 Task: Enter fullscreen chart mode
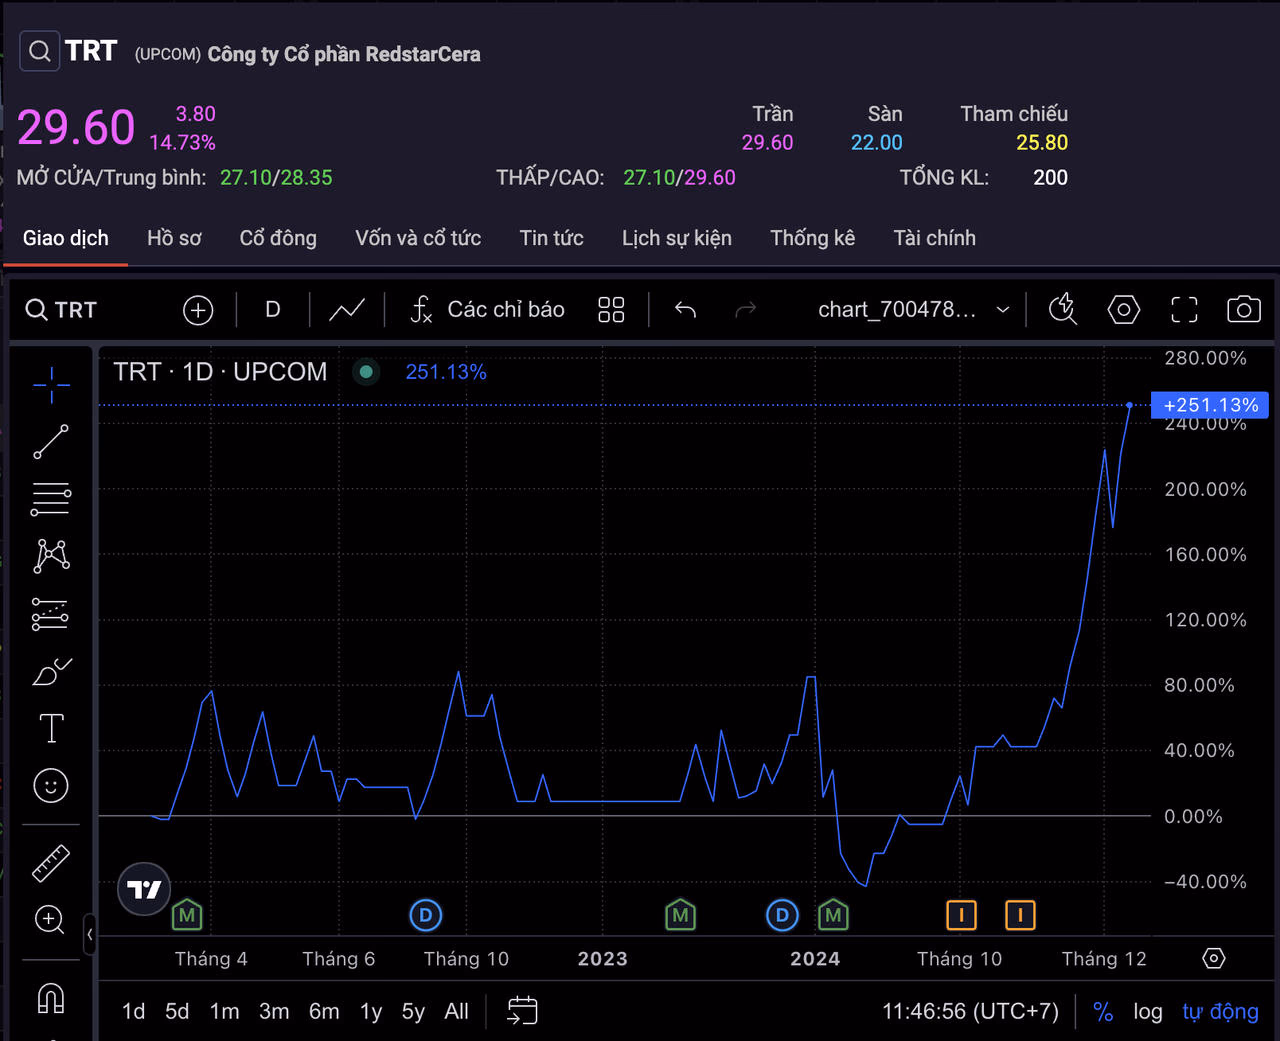1184,310
